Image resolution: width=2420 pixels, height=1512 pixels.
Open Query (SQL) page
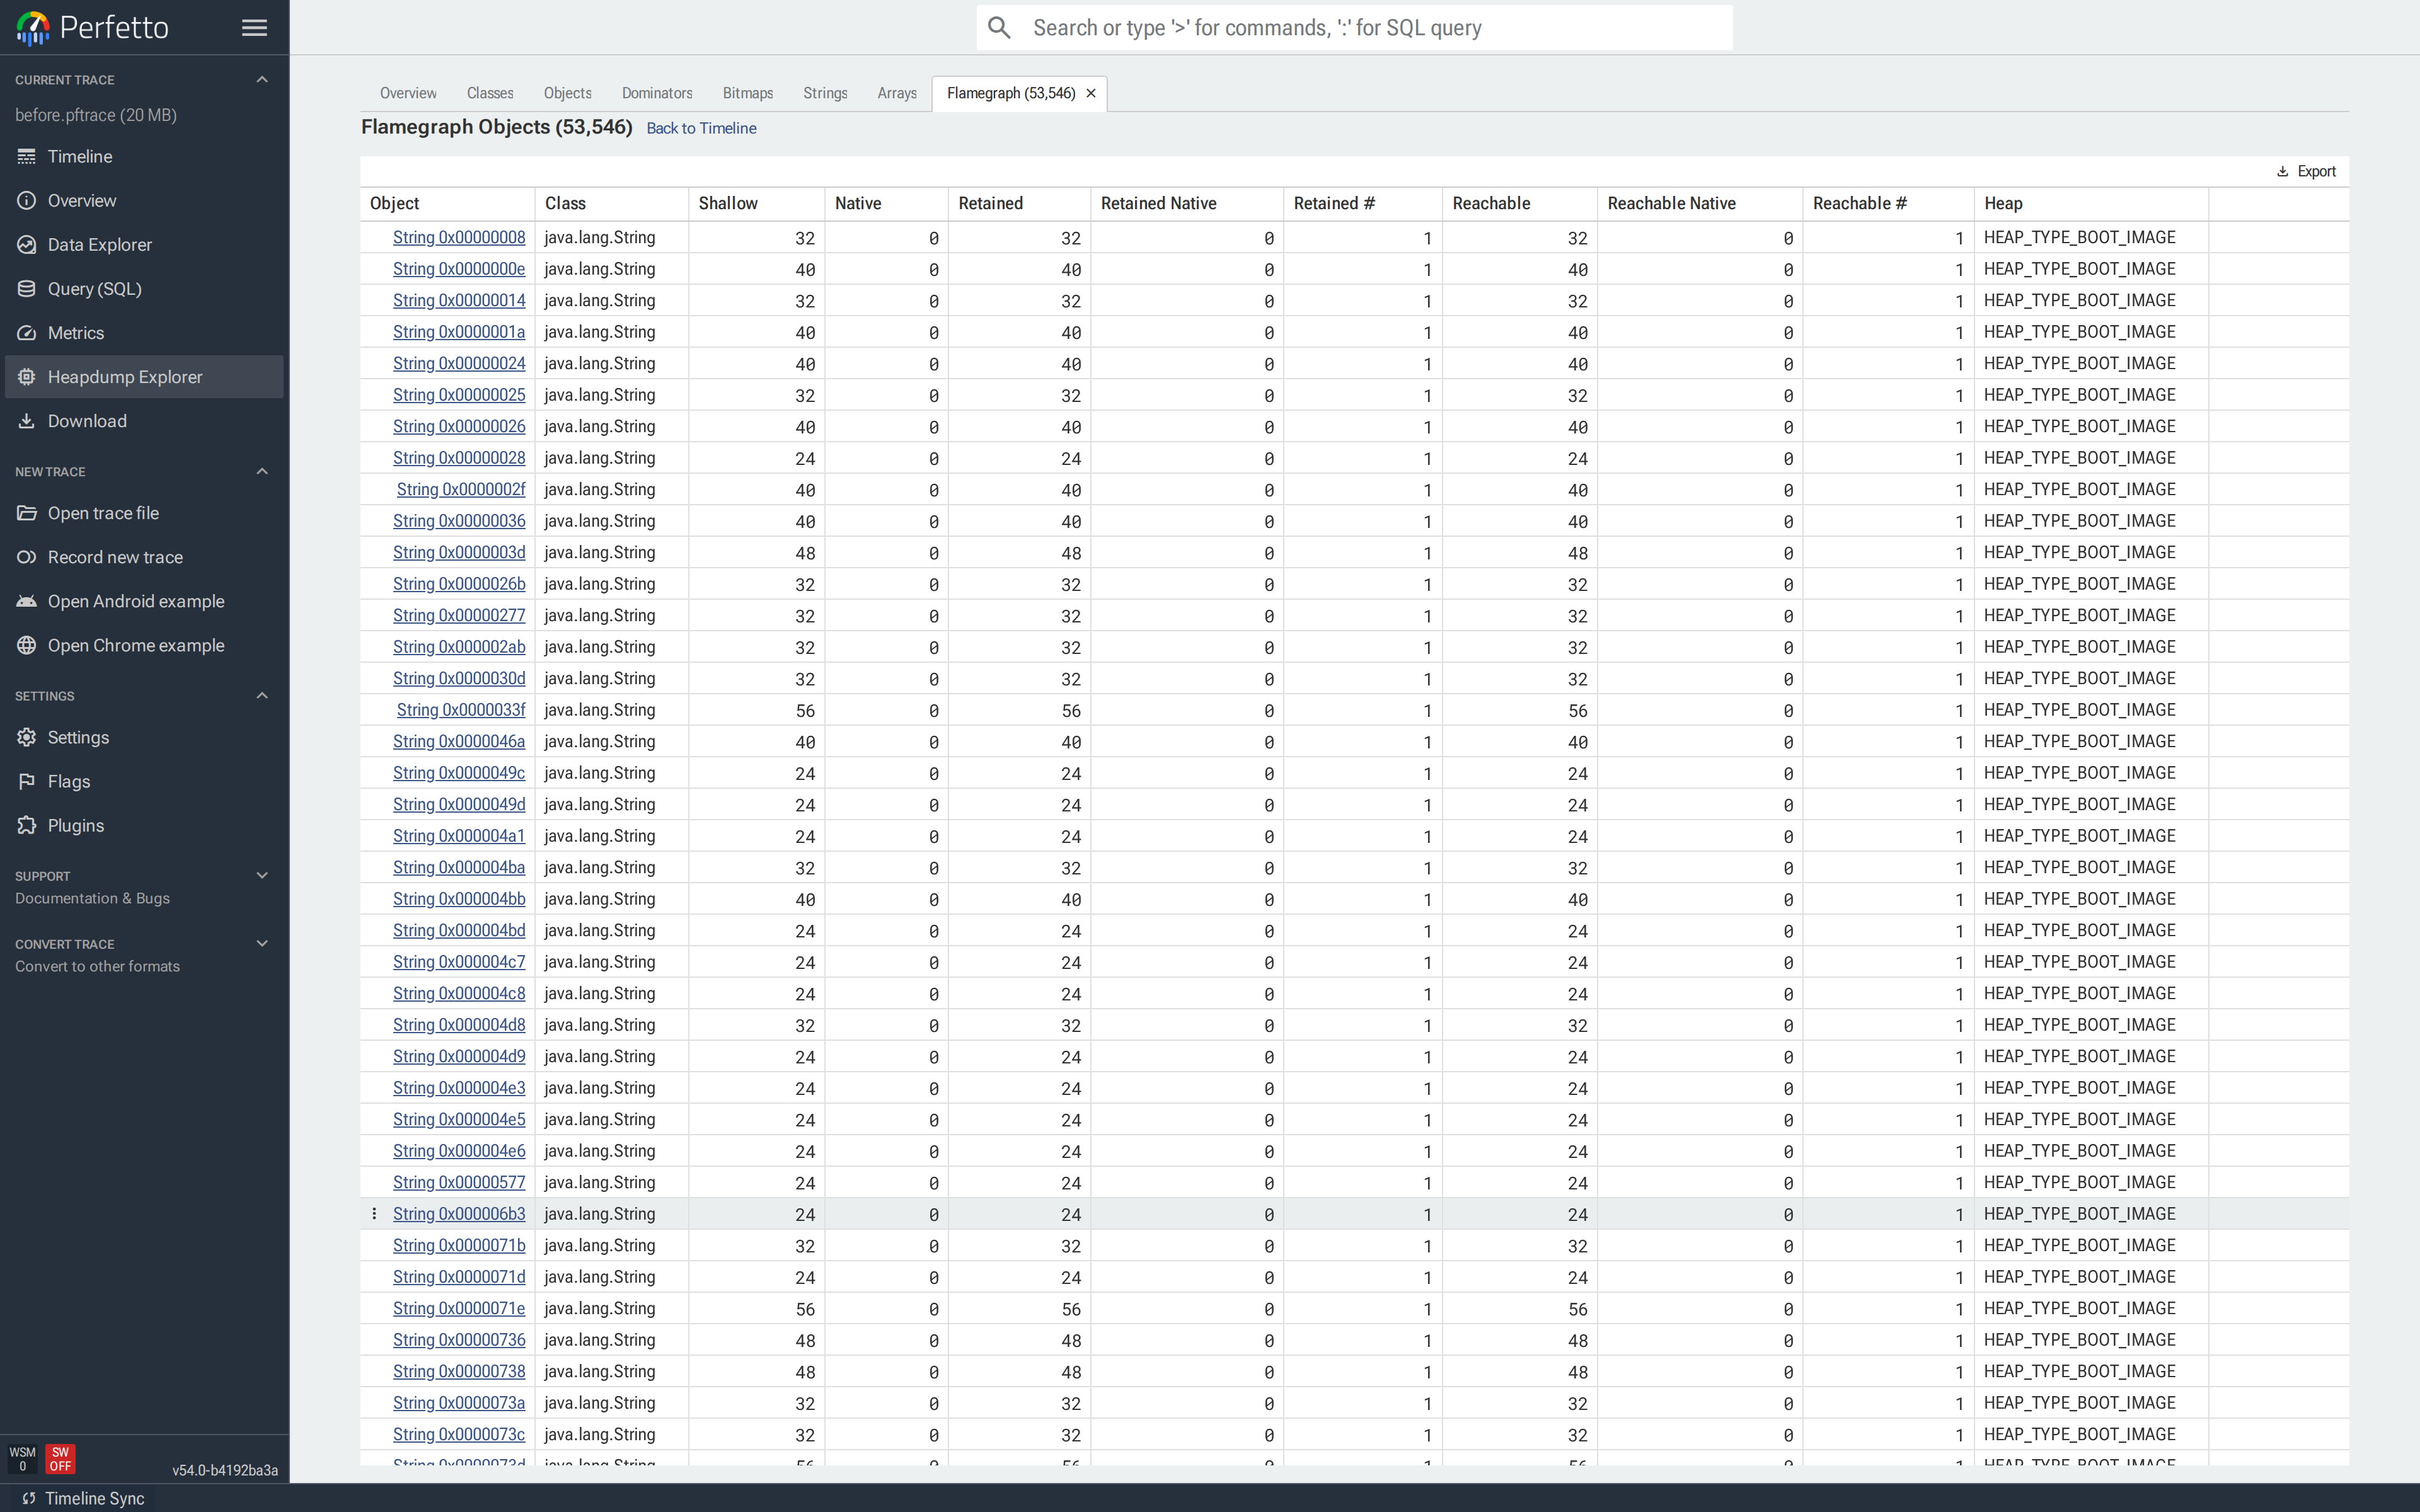[x=94, y=289]
